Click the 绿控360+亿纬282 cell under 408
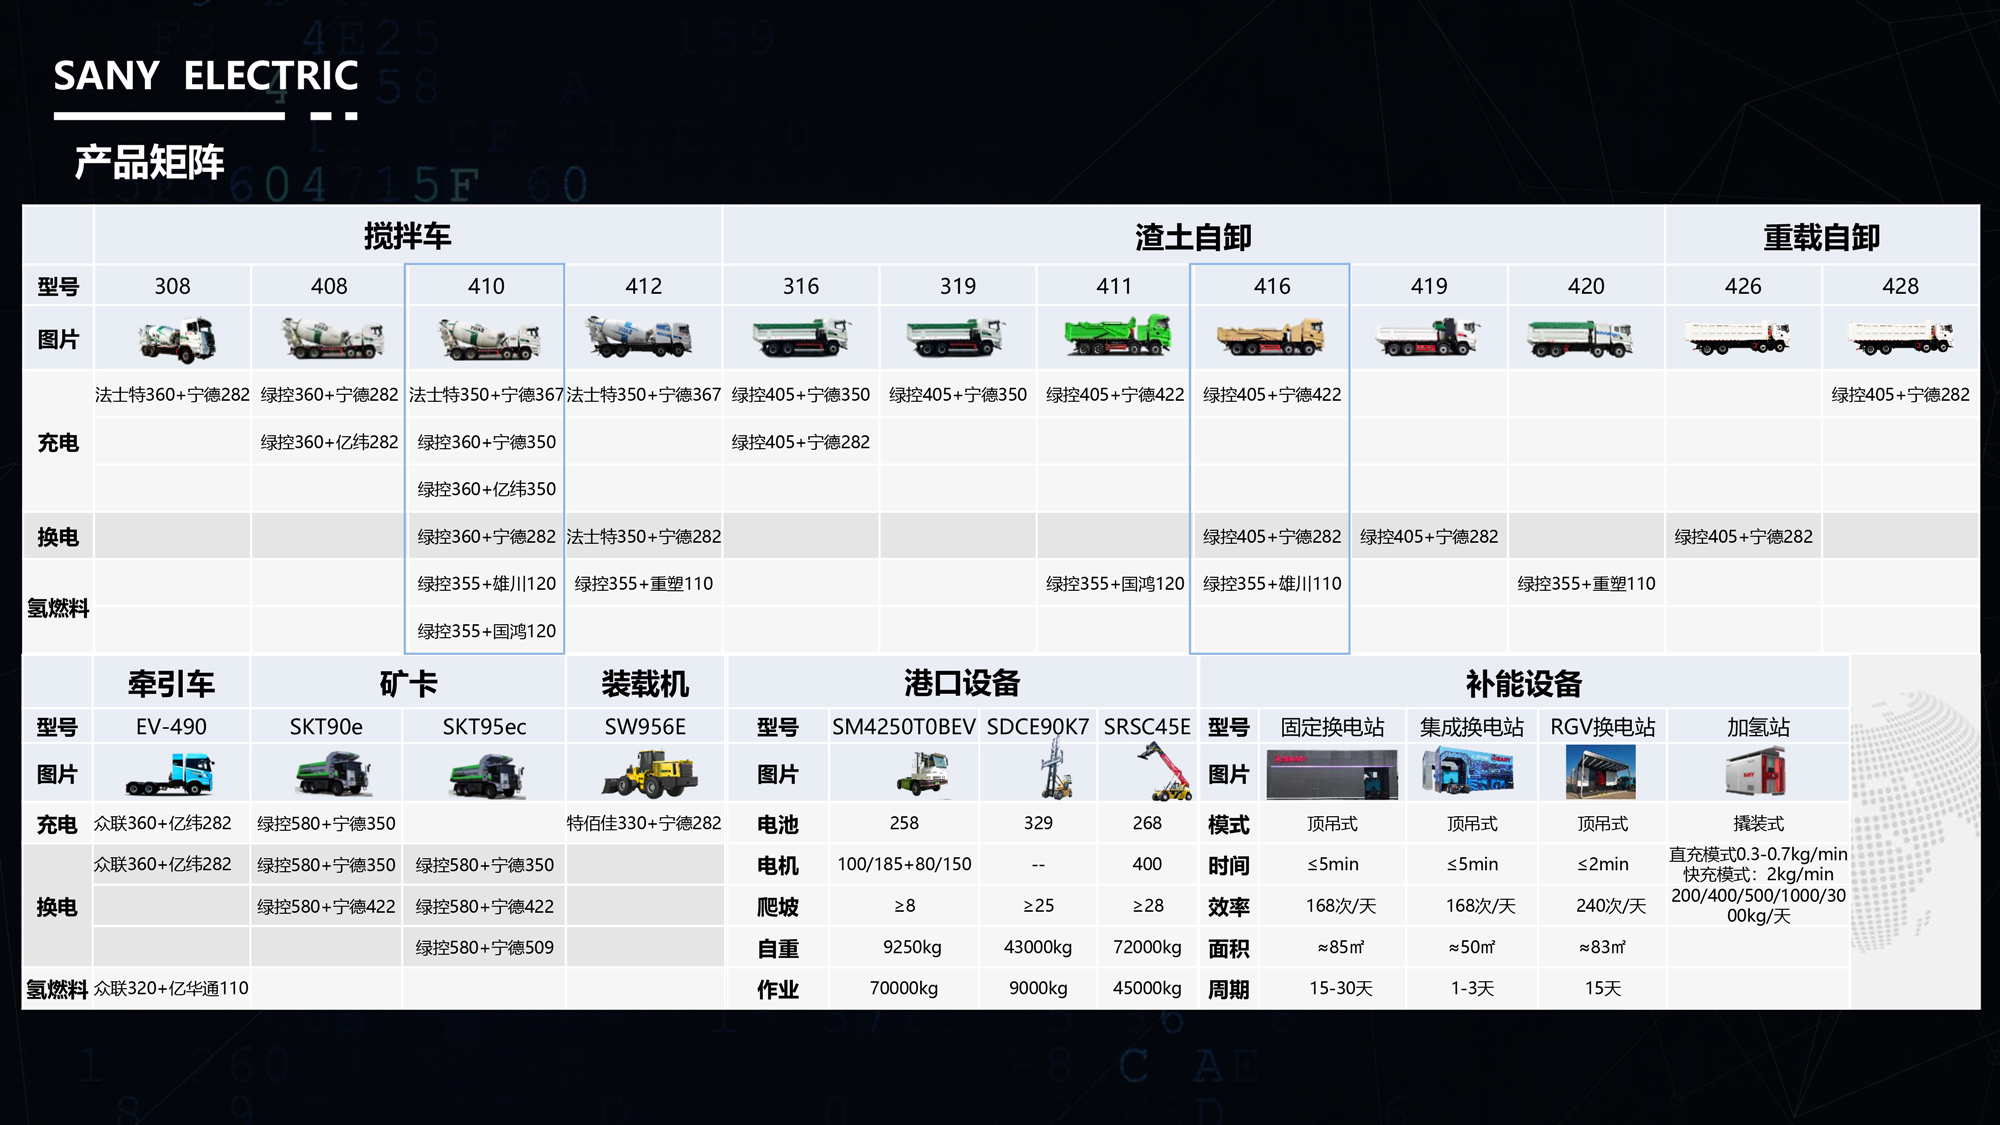This screenshot has width=2000, height=1125. (x=329, y=442)
